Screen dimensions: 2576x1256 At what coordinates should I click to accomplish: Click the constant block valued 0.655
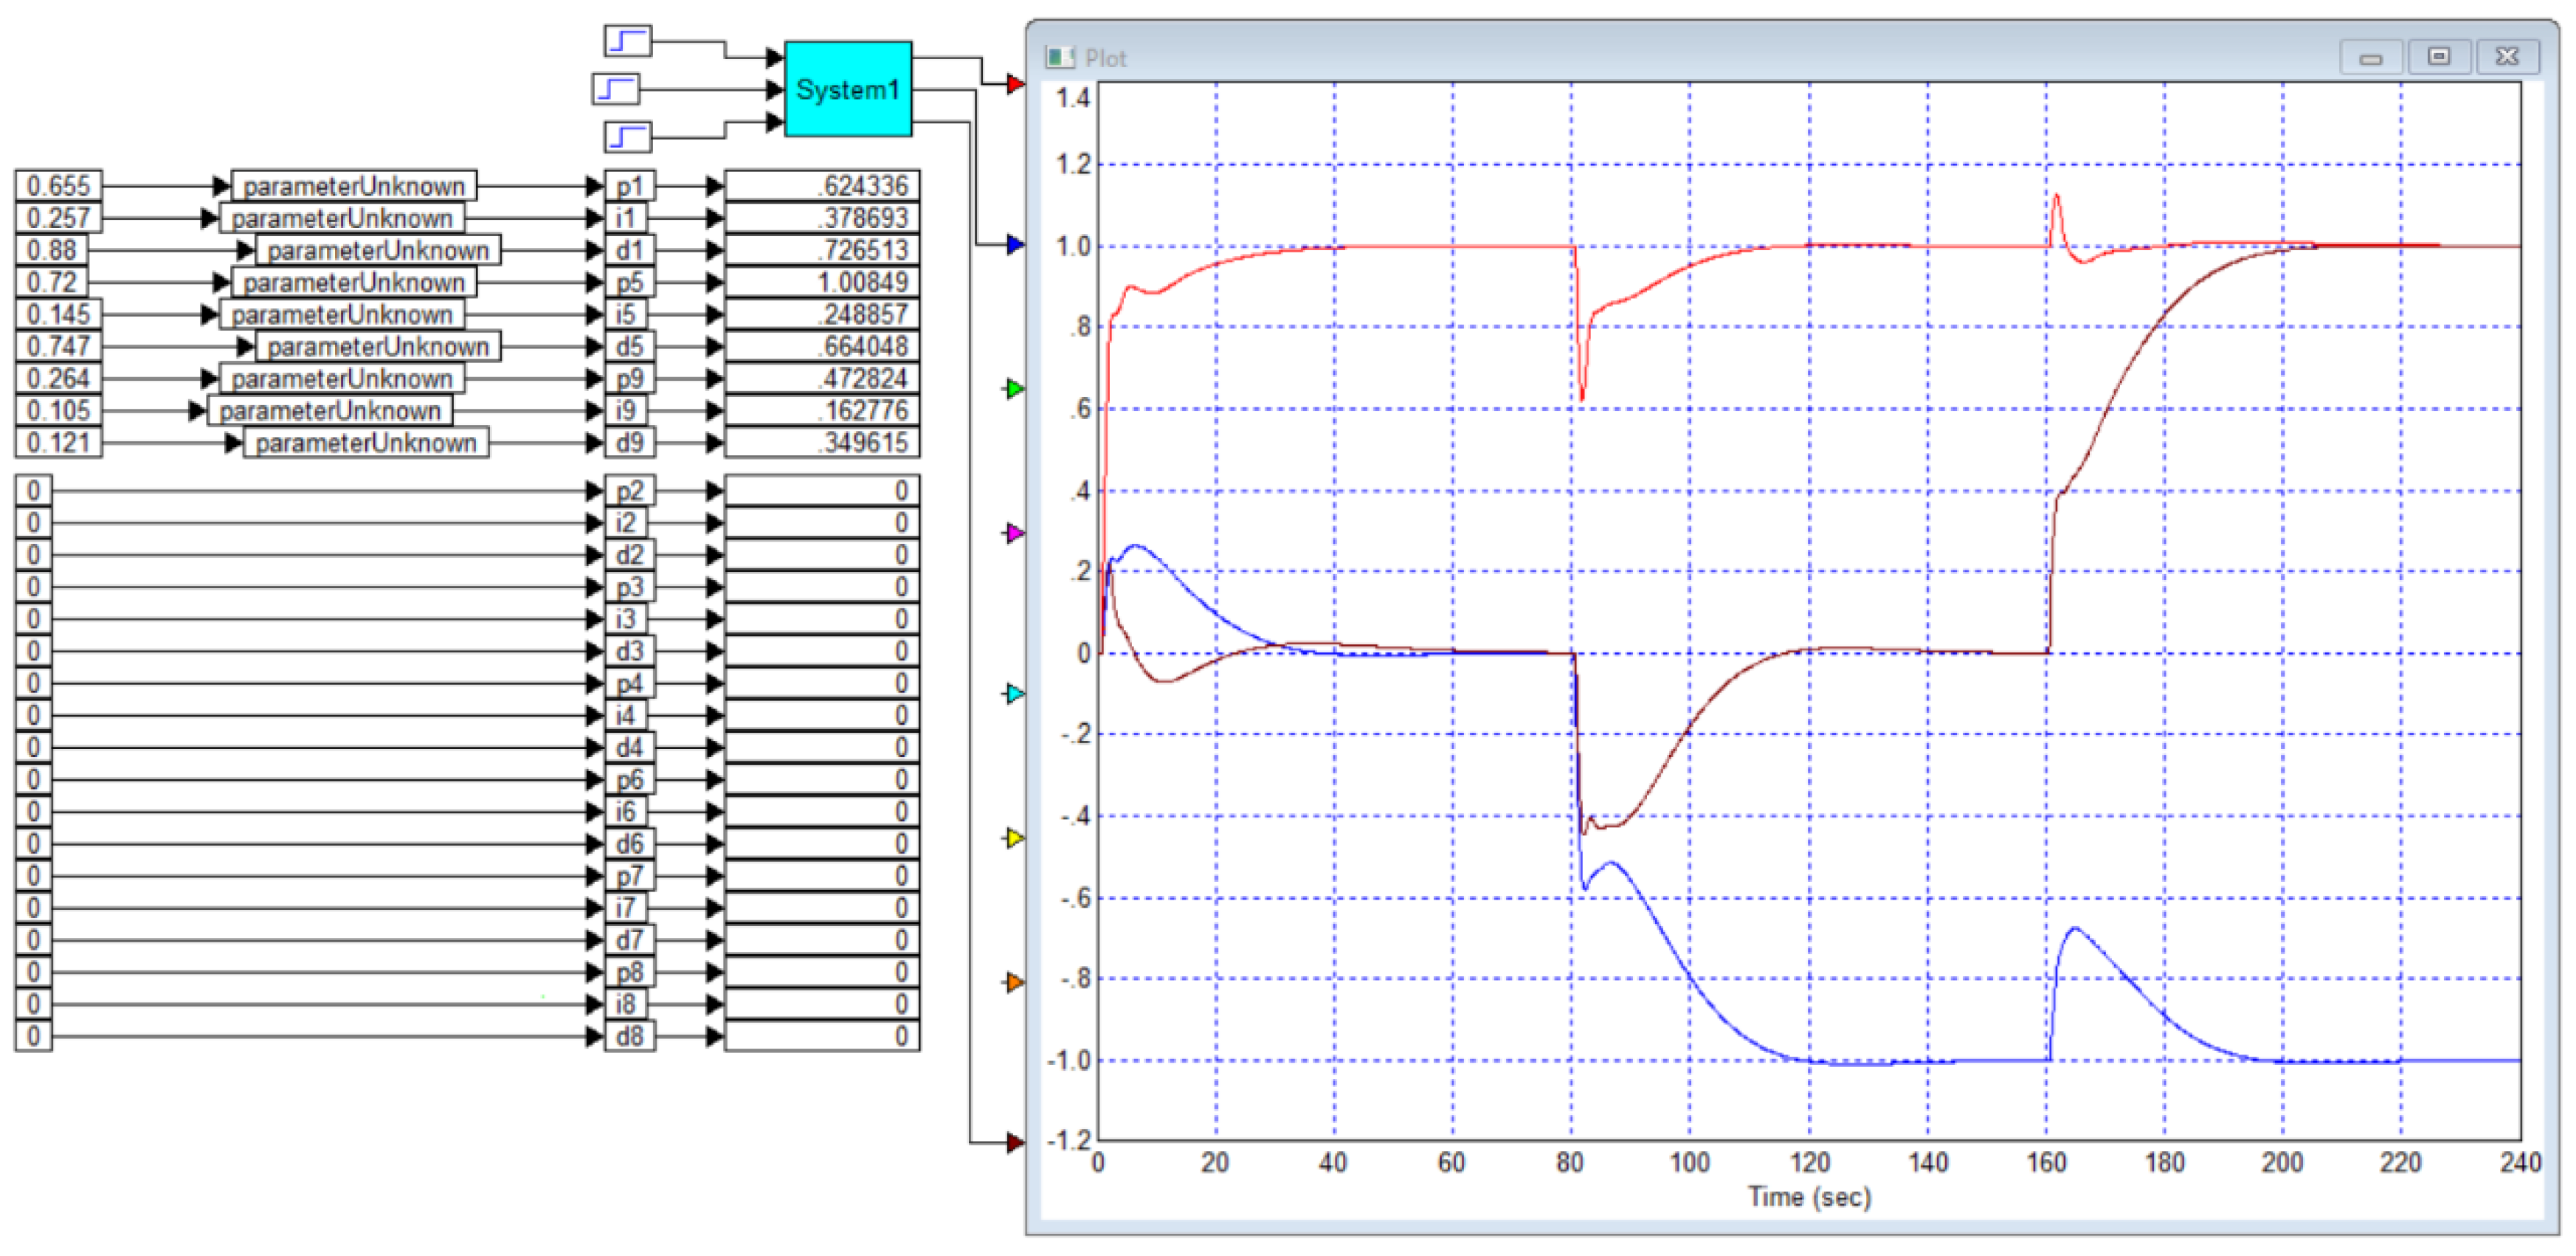click(58, 186)
